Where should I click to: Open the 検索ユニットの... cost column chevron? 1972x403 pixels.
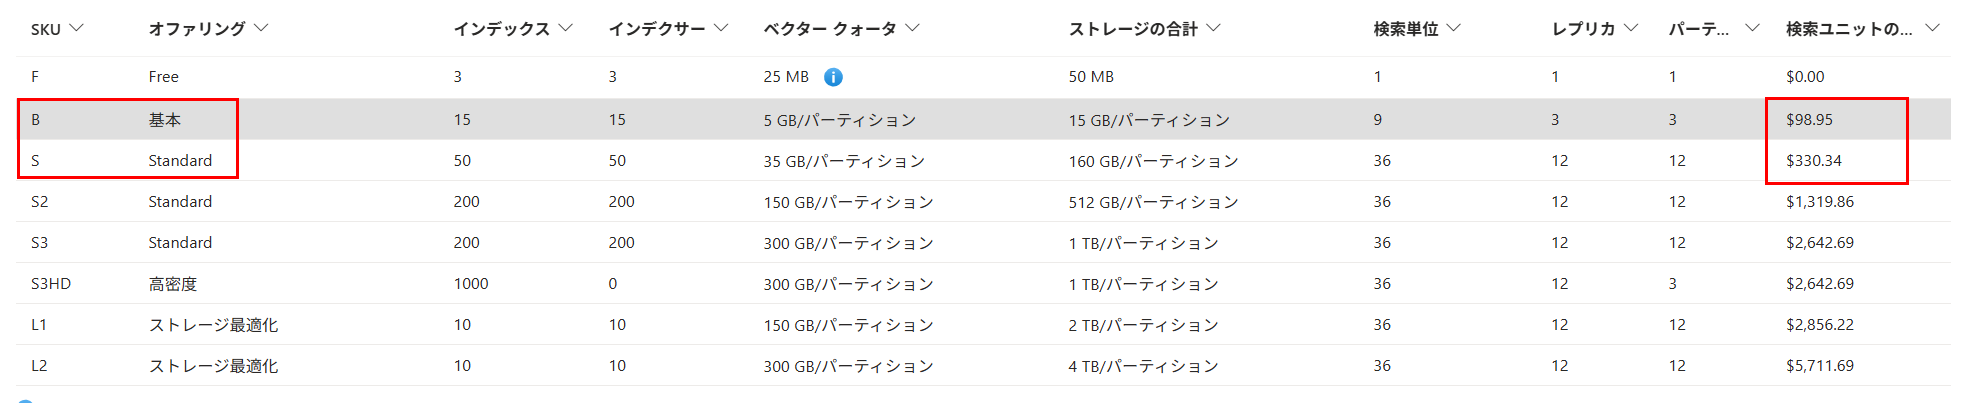pos(1932,28)
